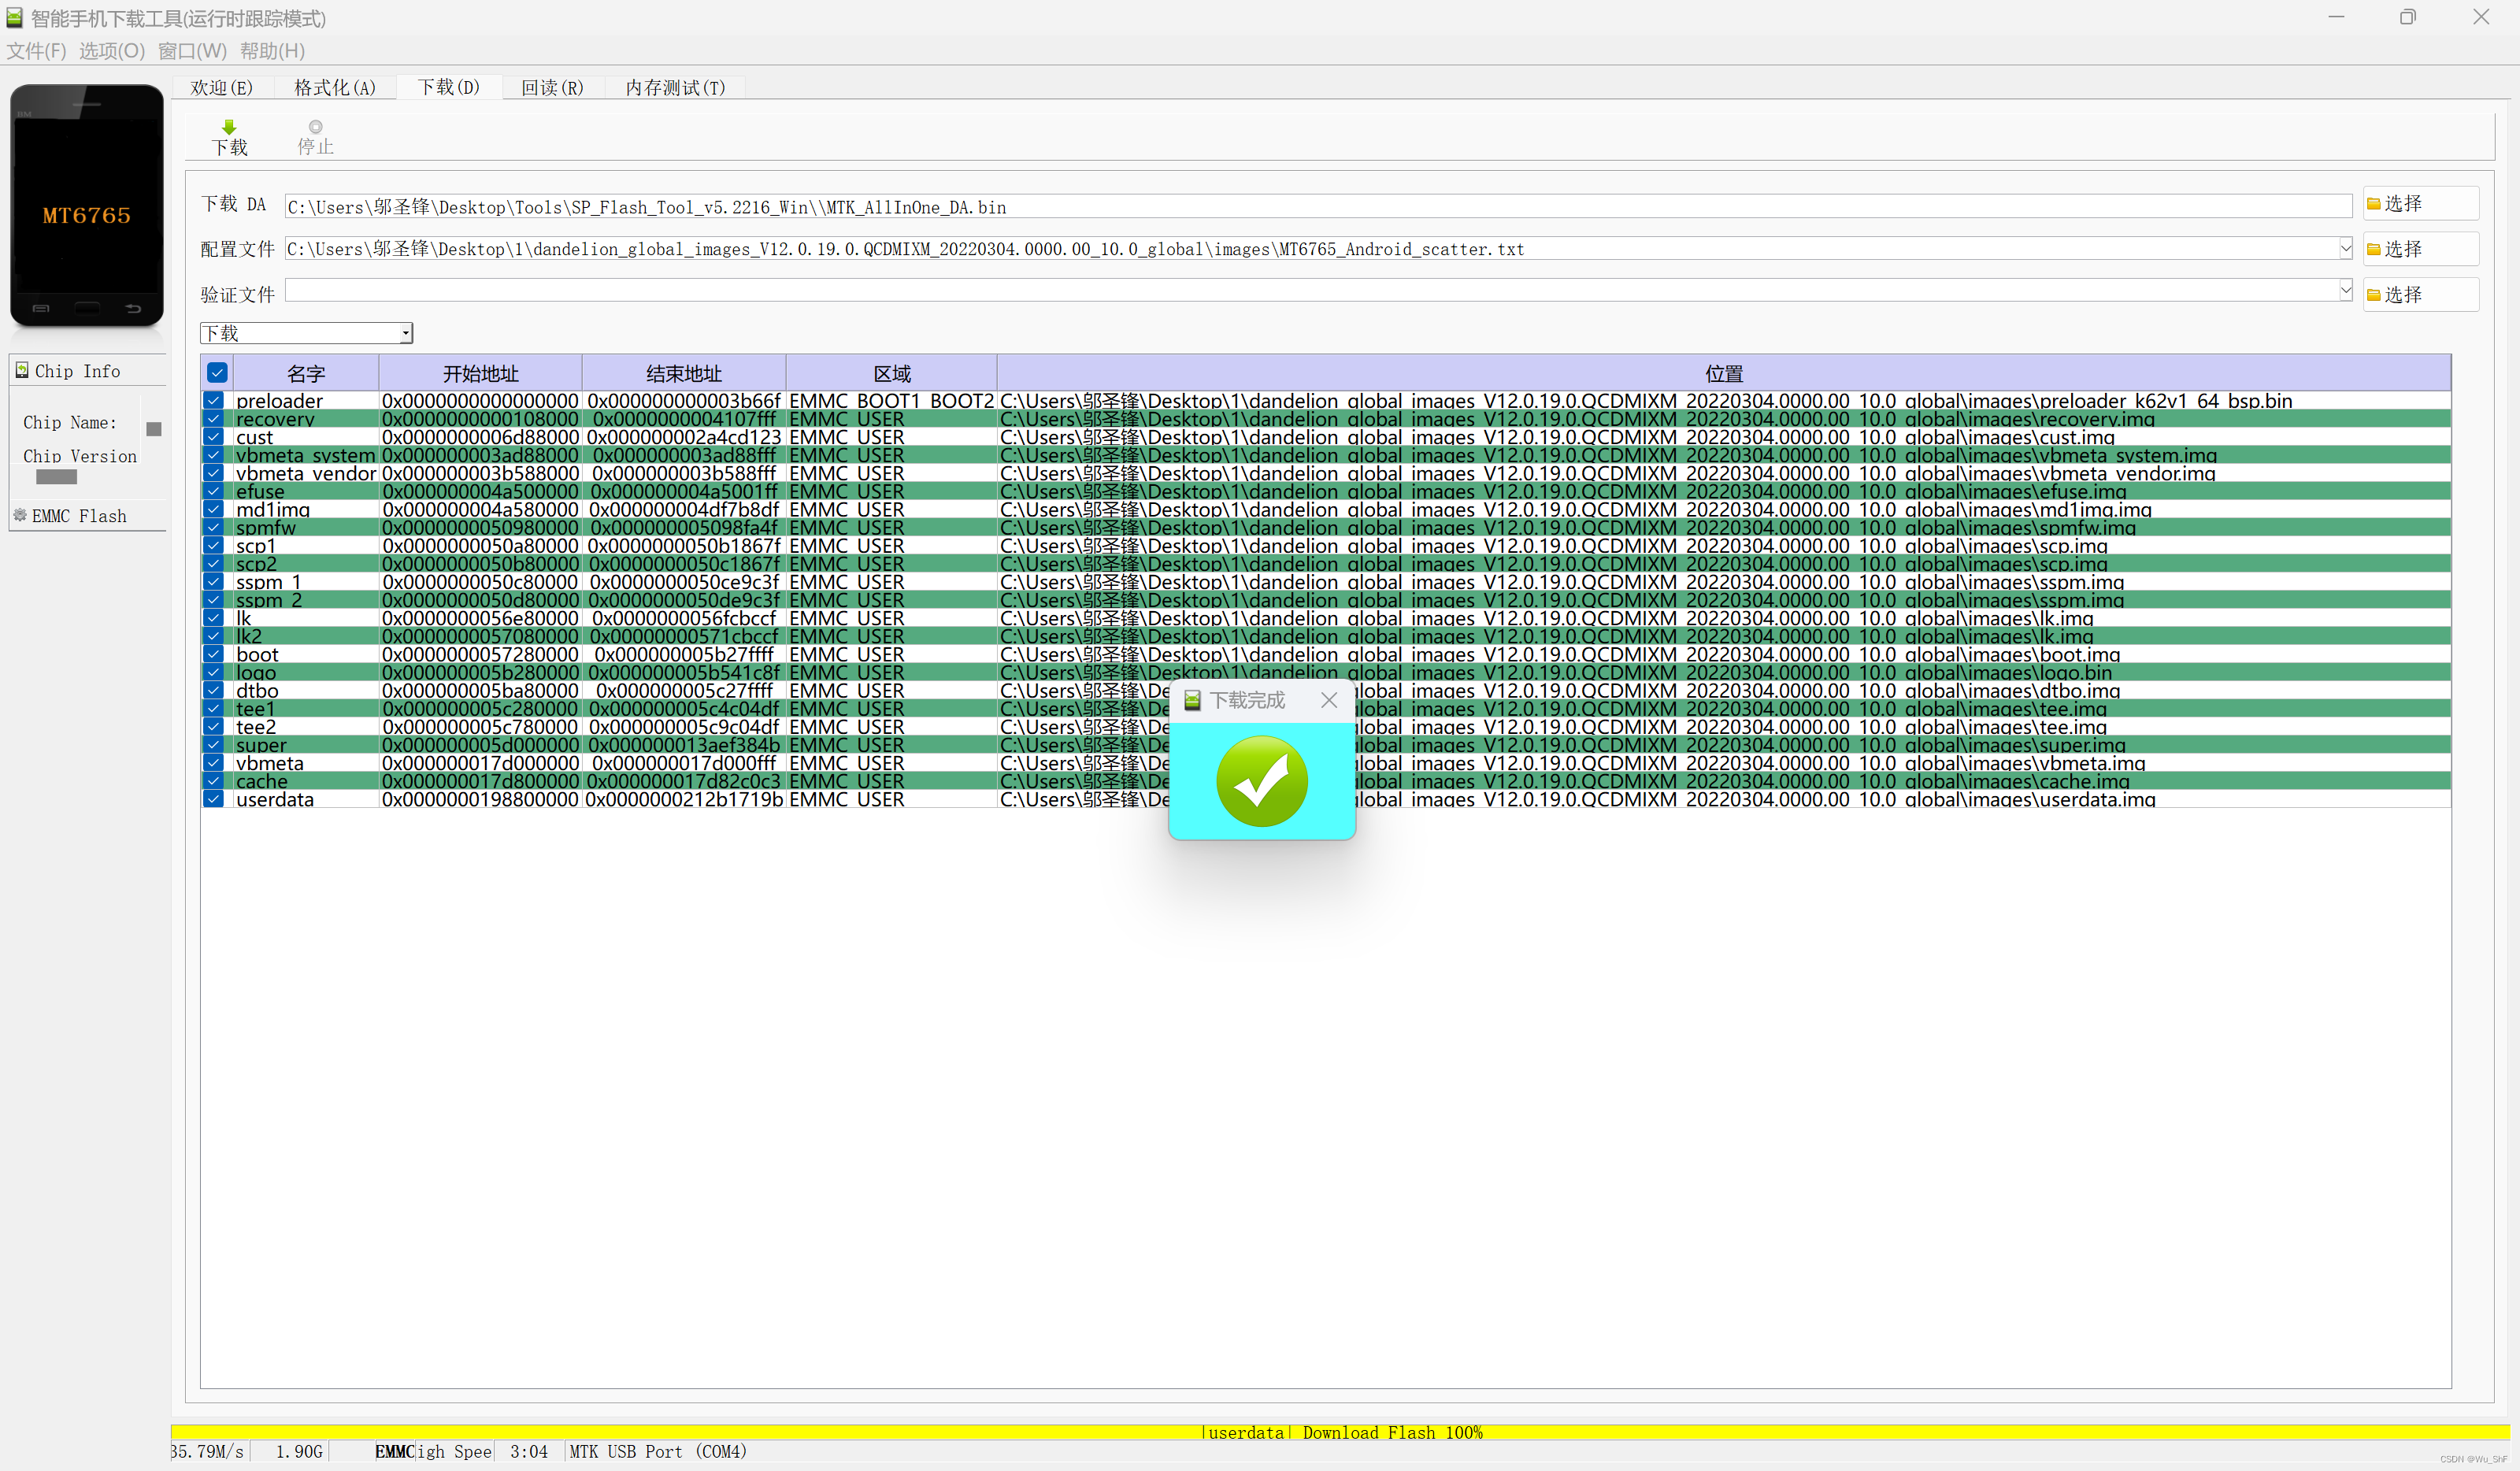The height and width of the screenshot is (1471, 2520).
Task: Toggle the vbmeta_system row checkbox
Action: 213,454
